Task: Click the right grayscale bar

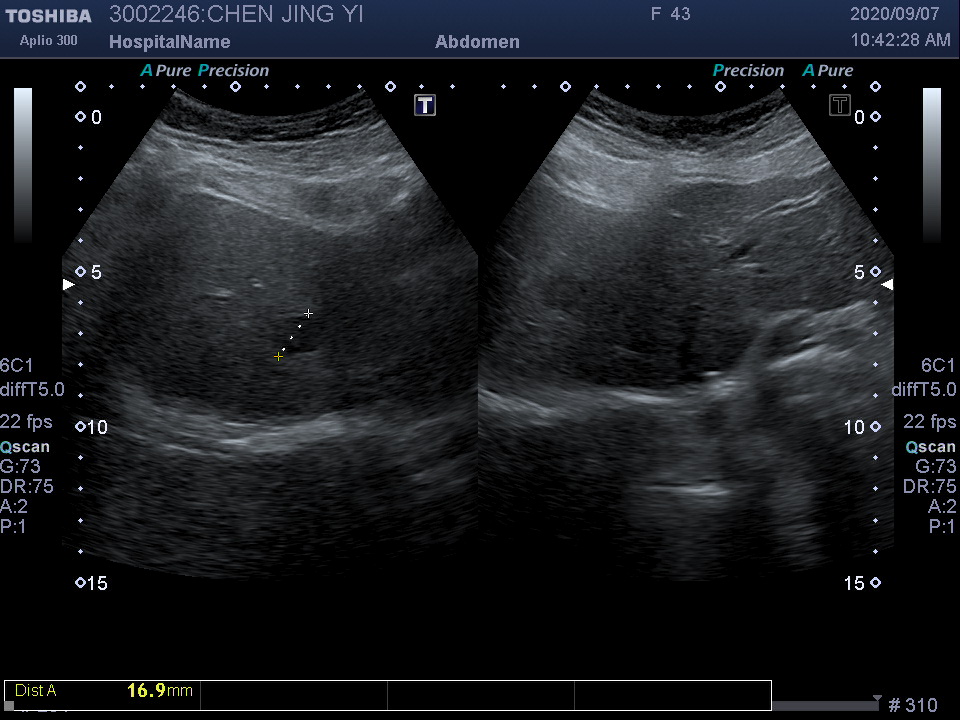Action: click(x=932, y=165)
